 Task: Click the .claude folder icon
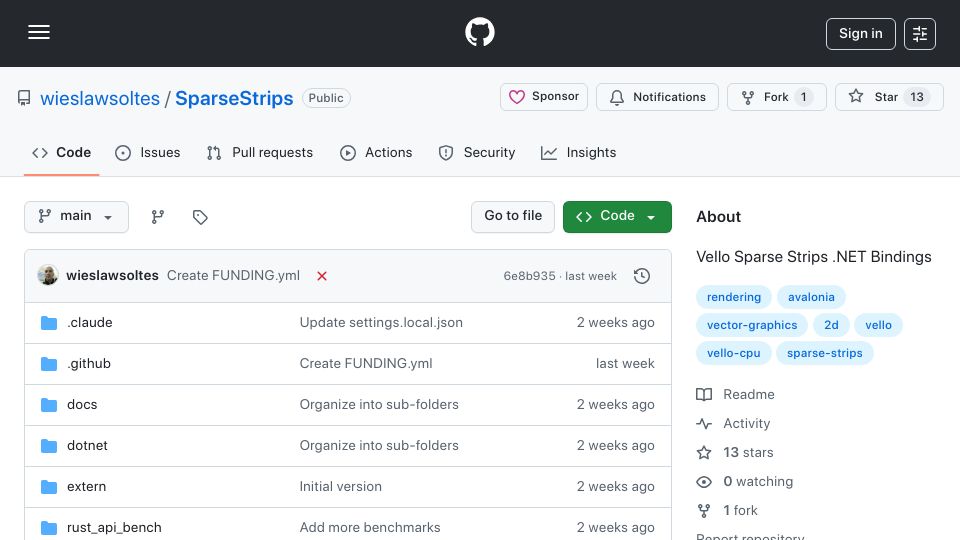[49, 323]
